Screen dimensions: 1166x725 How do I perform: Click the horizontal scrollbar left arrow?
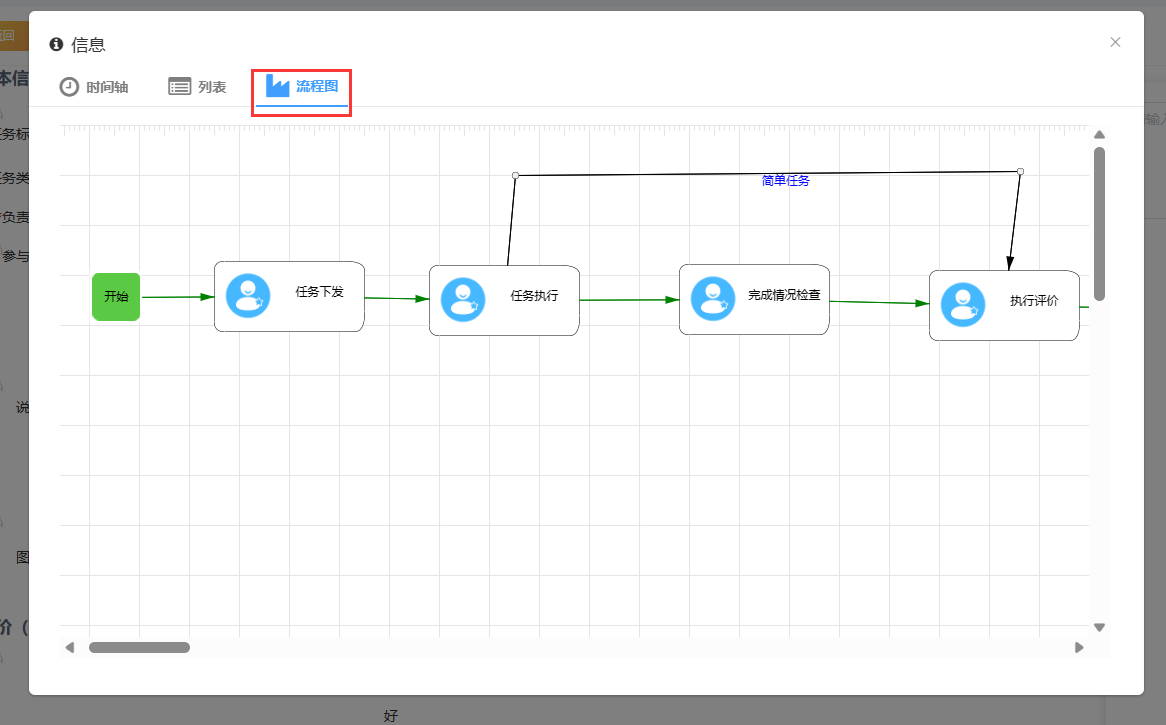tap(70, 647)
